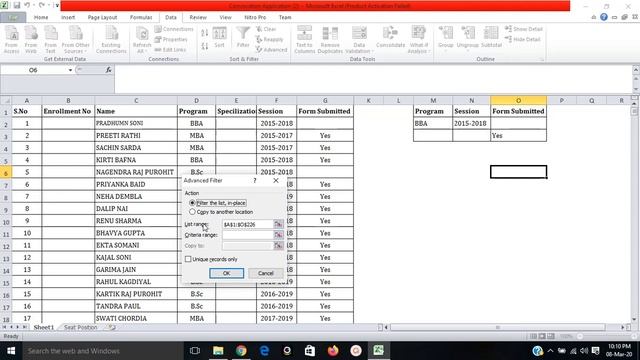Open workbook Connections
Screen dimensions: 640x360
174,29
